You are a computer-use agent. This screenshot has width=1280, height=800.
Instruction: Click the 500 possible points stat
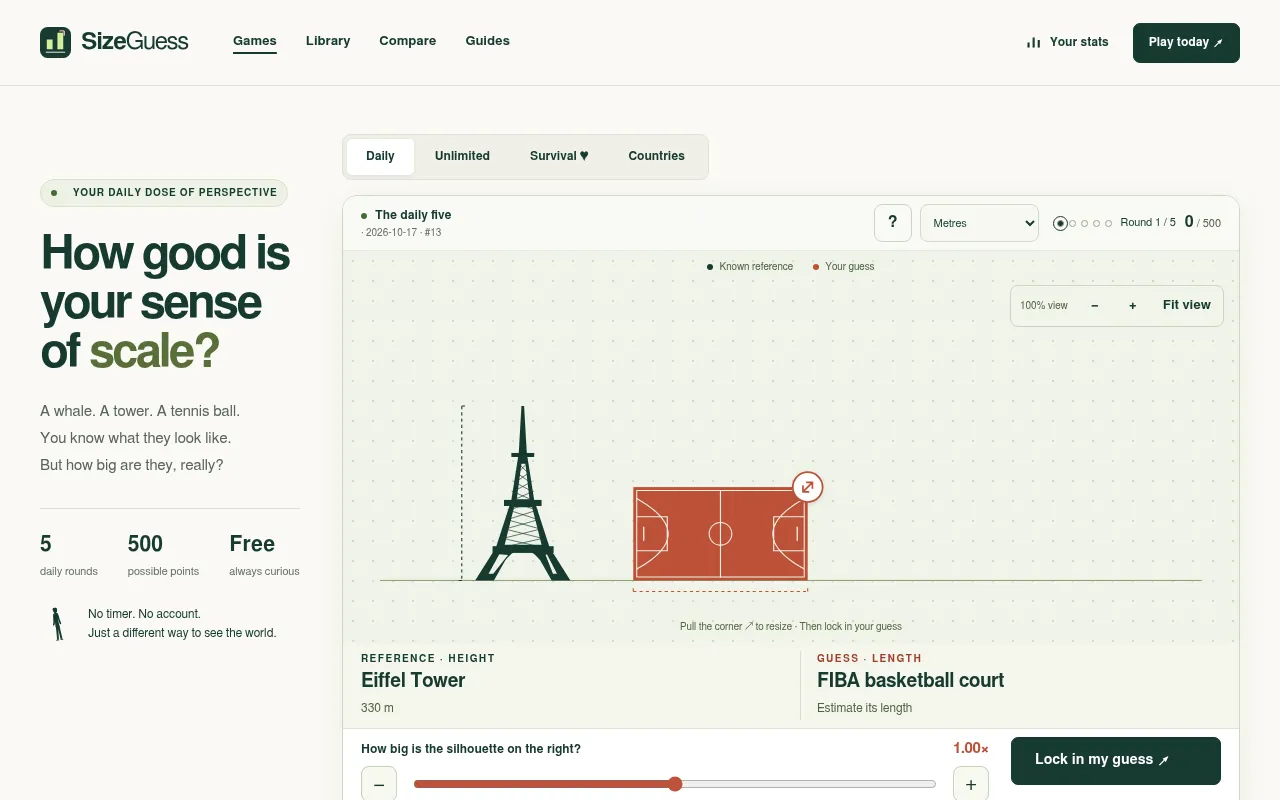coord(163,555)
